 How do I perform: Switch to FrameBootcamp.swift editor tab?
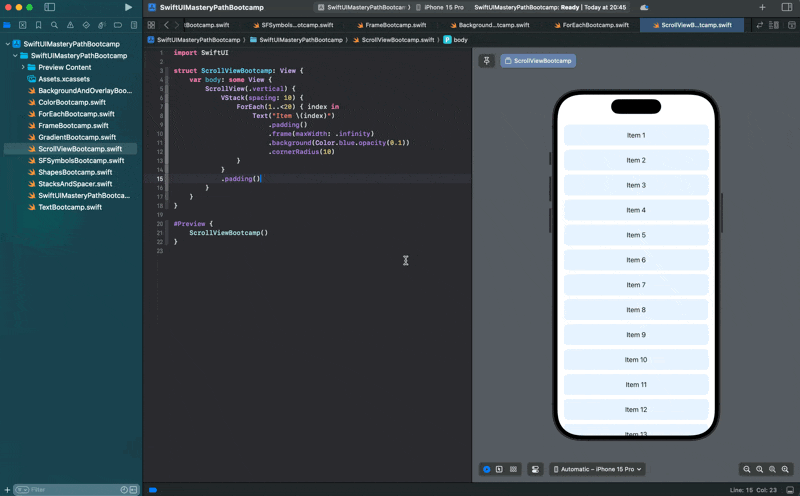click(x=391, y=25)
